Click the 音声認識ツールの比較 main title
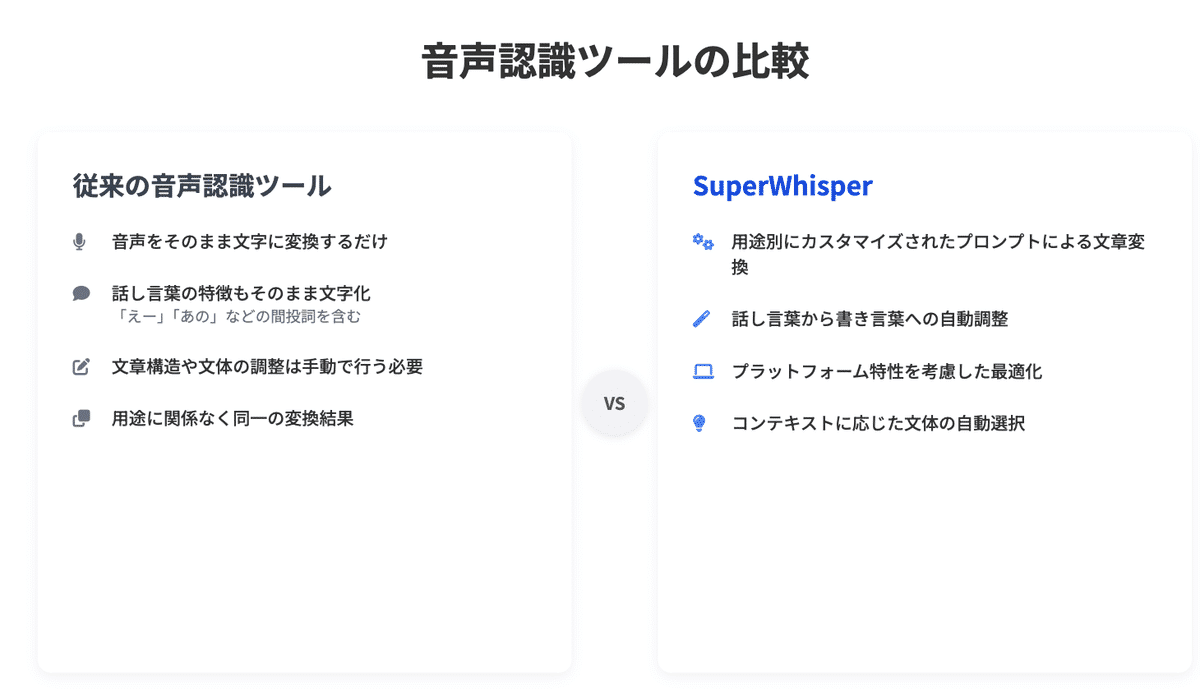1200x695 pixels. [614, 62]
